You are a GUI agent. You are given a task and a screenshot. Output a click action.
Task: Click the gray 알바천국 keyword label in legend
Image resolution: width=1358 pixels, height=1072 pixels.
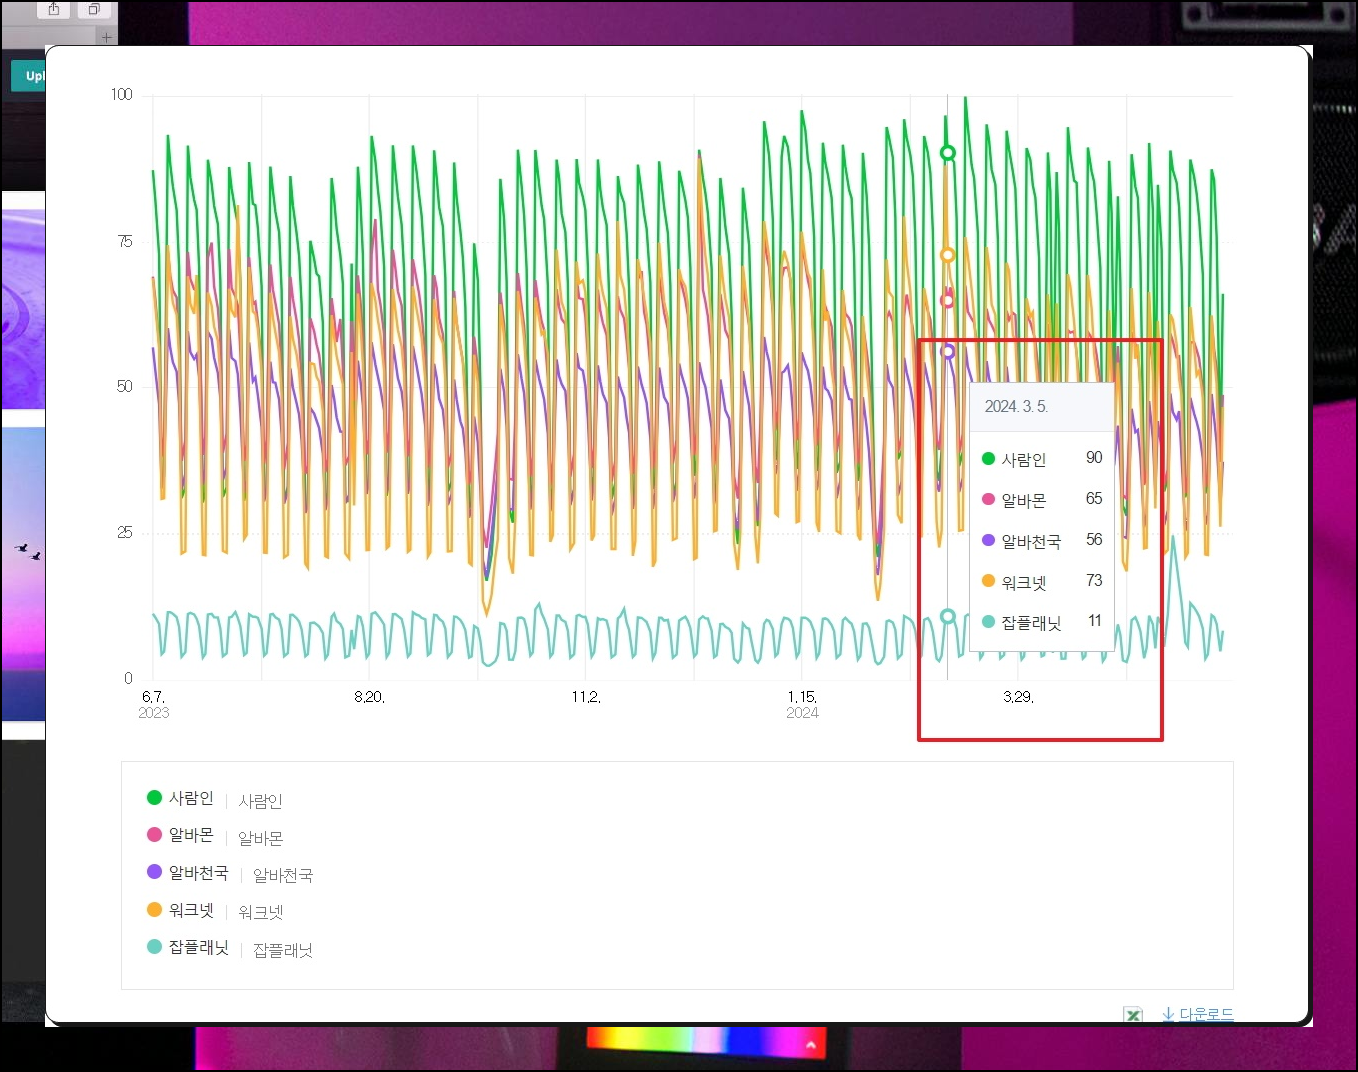[283, 875]
